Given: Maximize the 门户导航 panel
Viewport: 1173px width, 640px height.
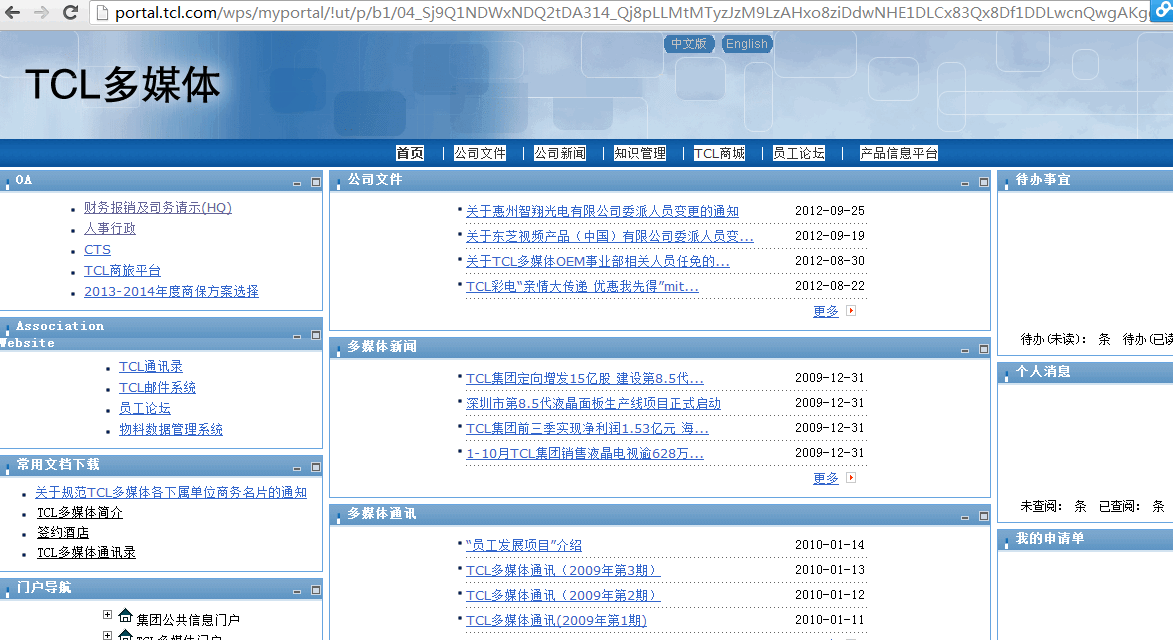Looking at the screenshot, I should [x=316, y=590].
